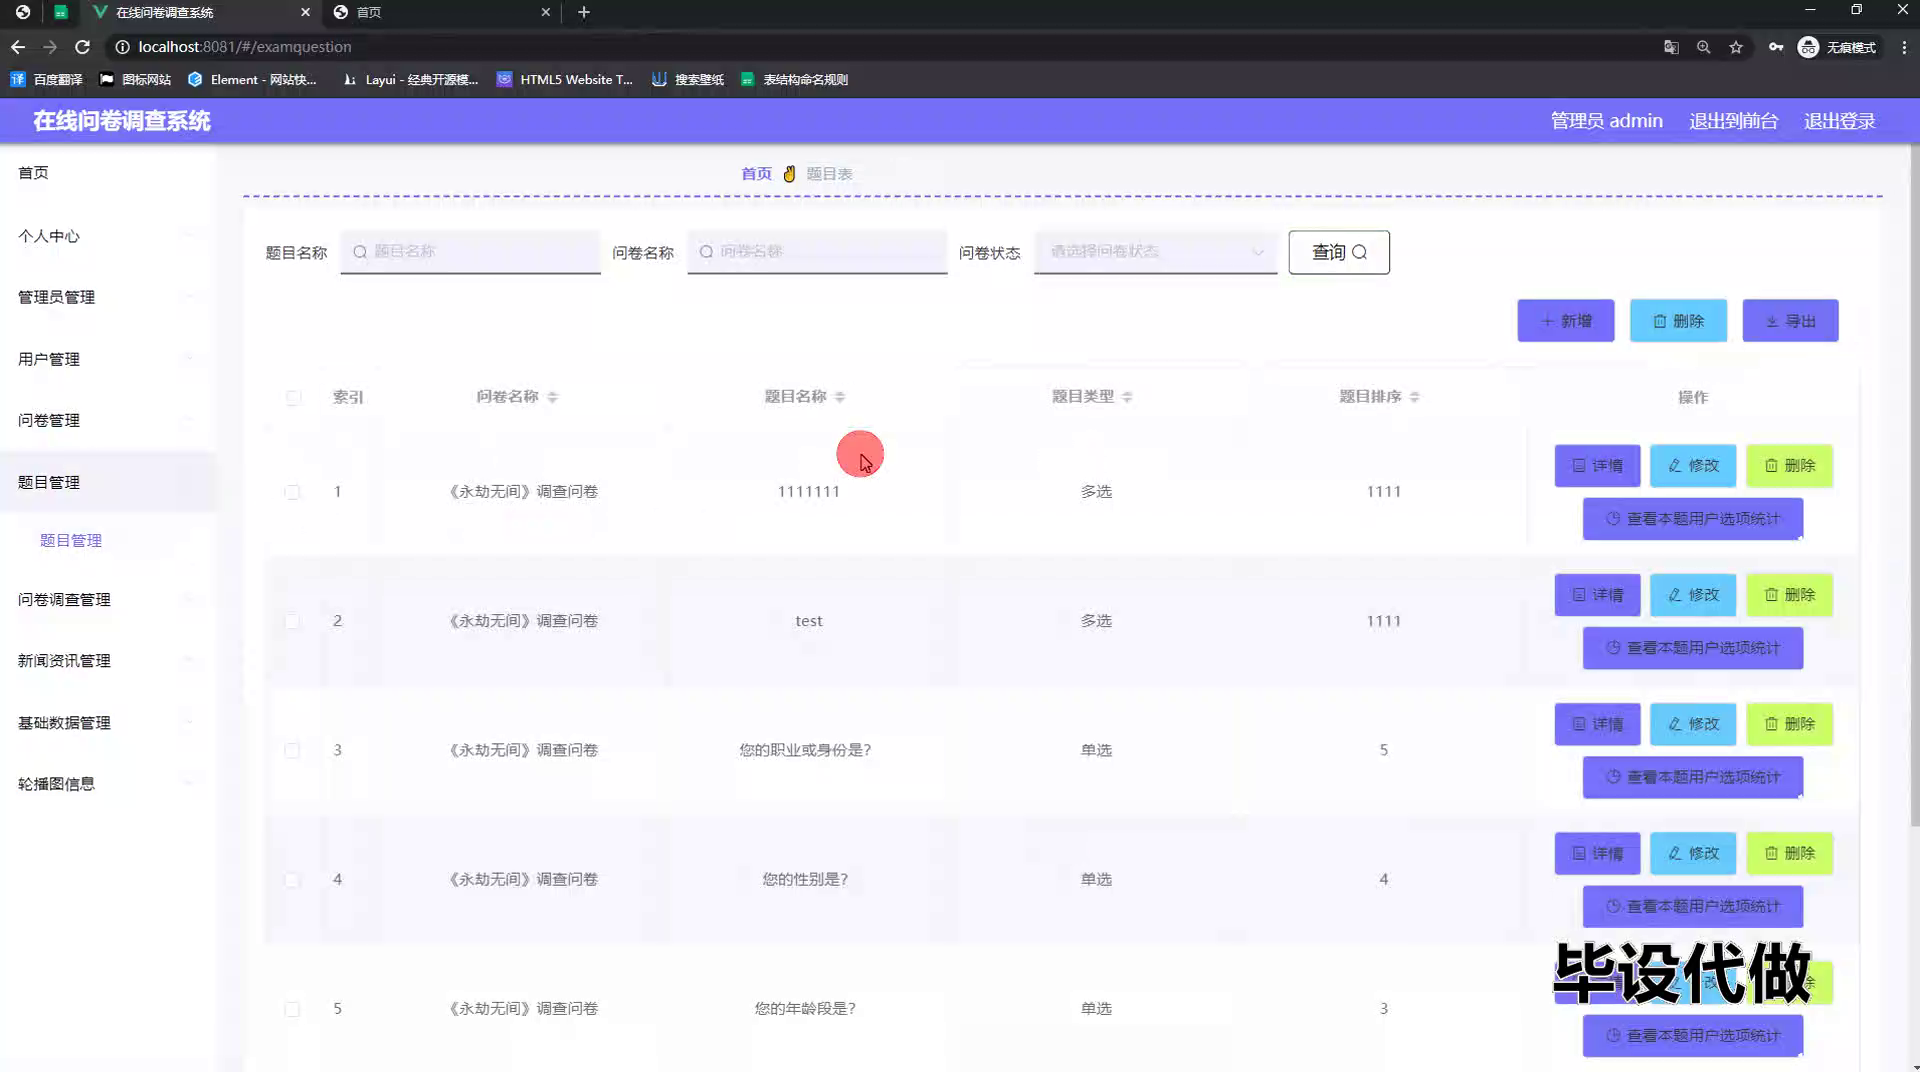Click 详情 button for row 1
1920x1072 pixels.
click(1597, 466)
